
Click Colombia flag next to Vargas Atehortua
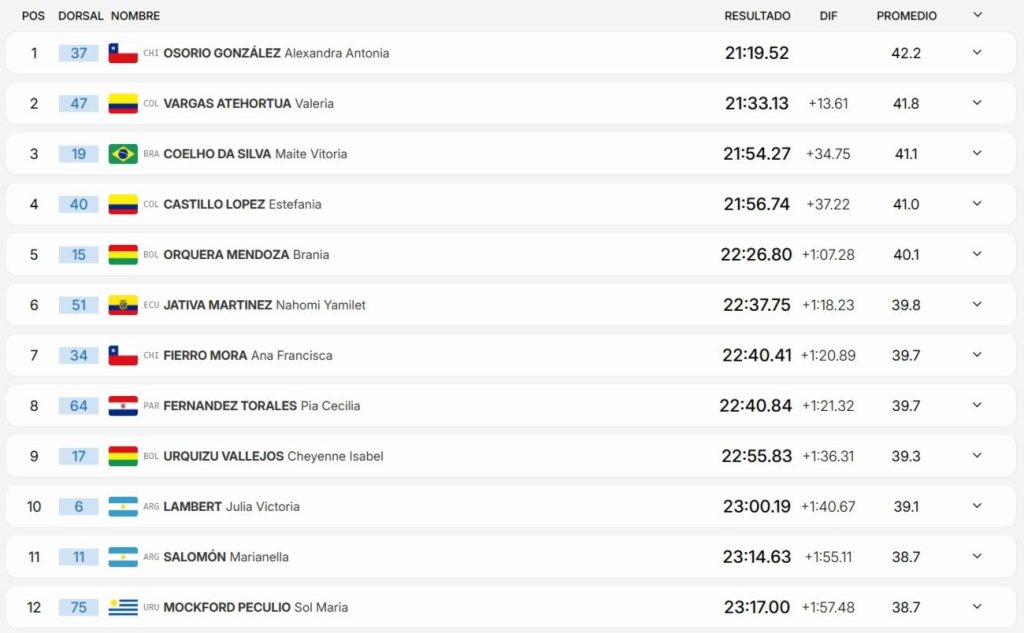123,103
